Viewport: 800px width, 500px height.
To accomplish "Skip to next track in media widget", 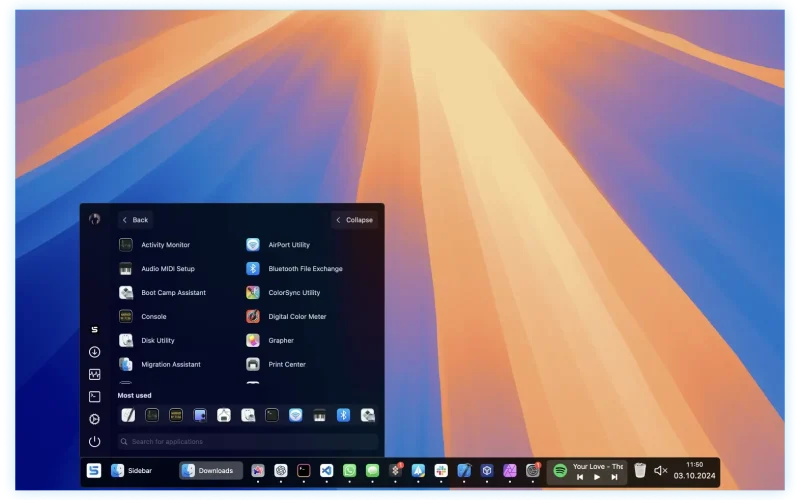I will 615,478.
